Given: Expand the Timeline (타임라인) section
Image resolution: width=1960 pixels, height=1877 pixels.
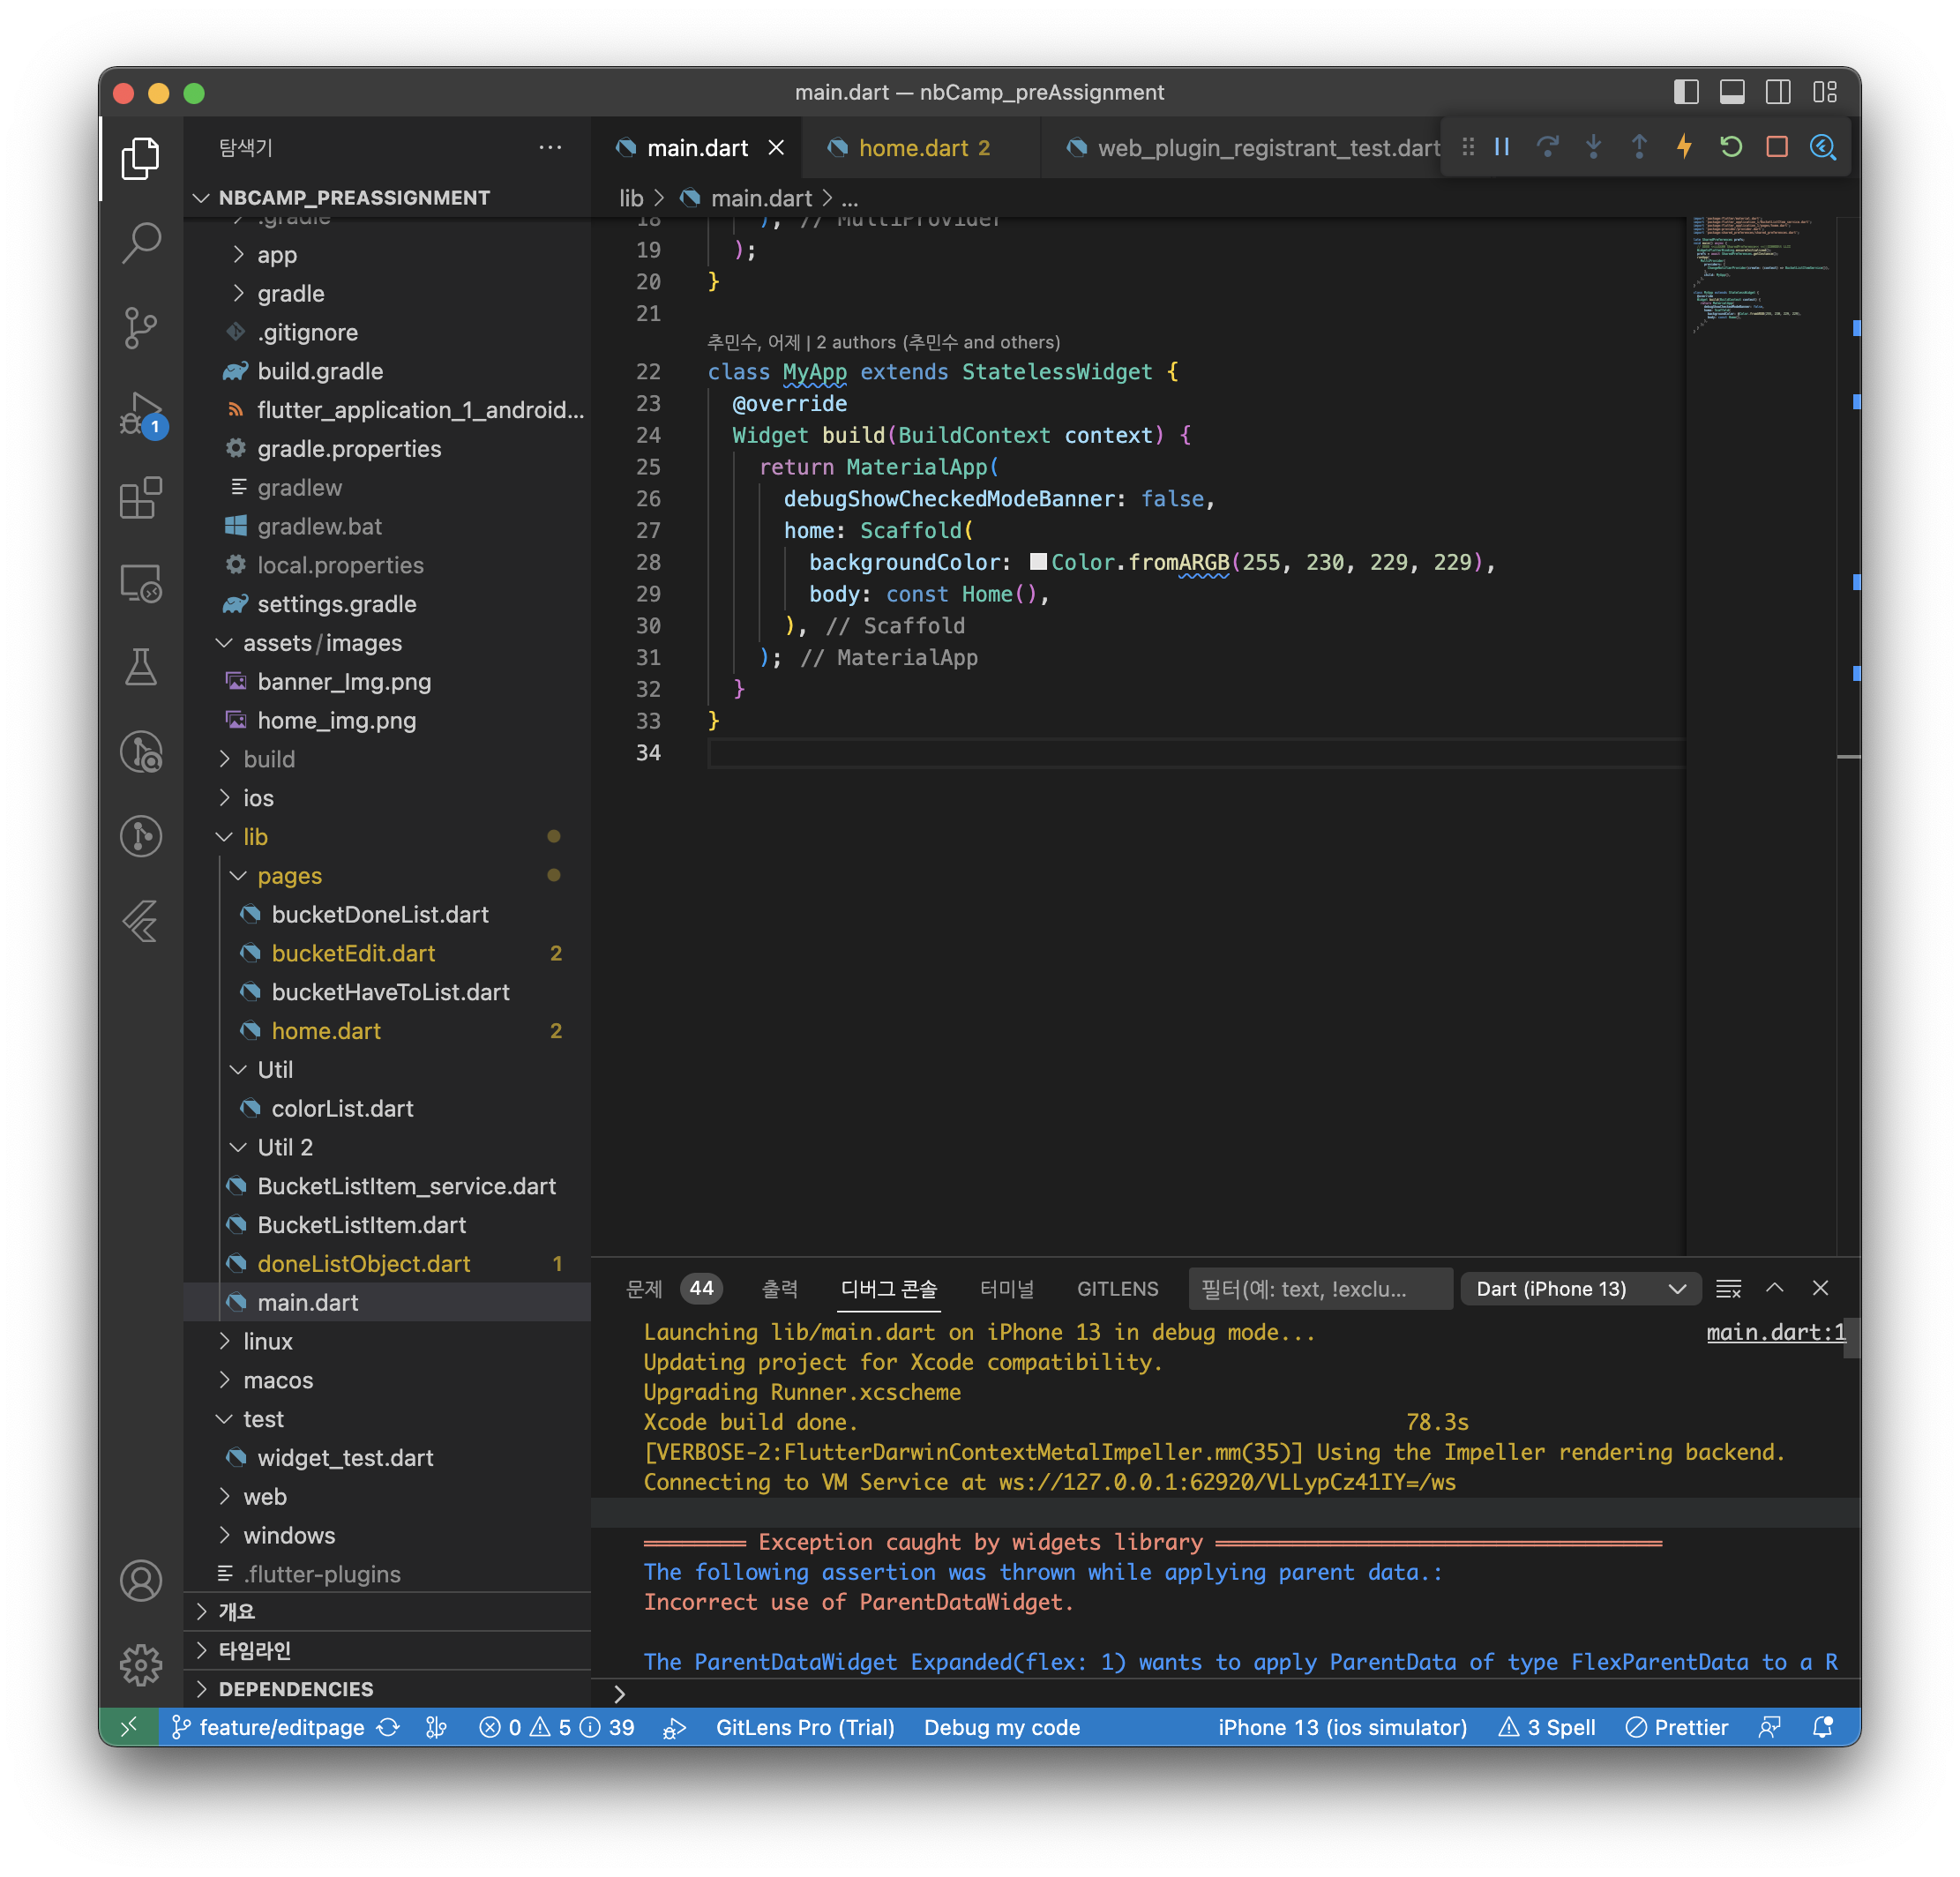Looking at the screenshot, I should pos(388,1650).
